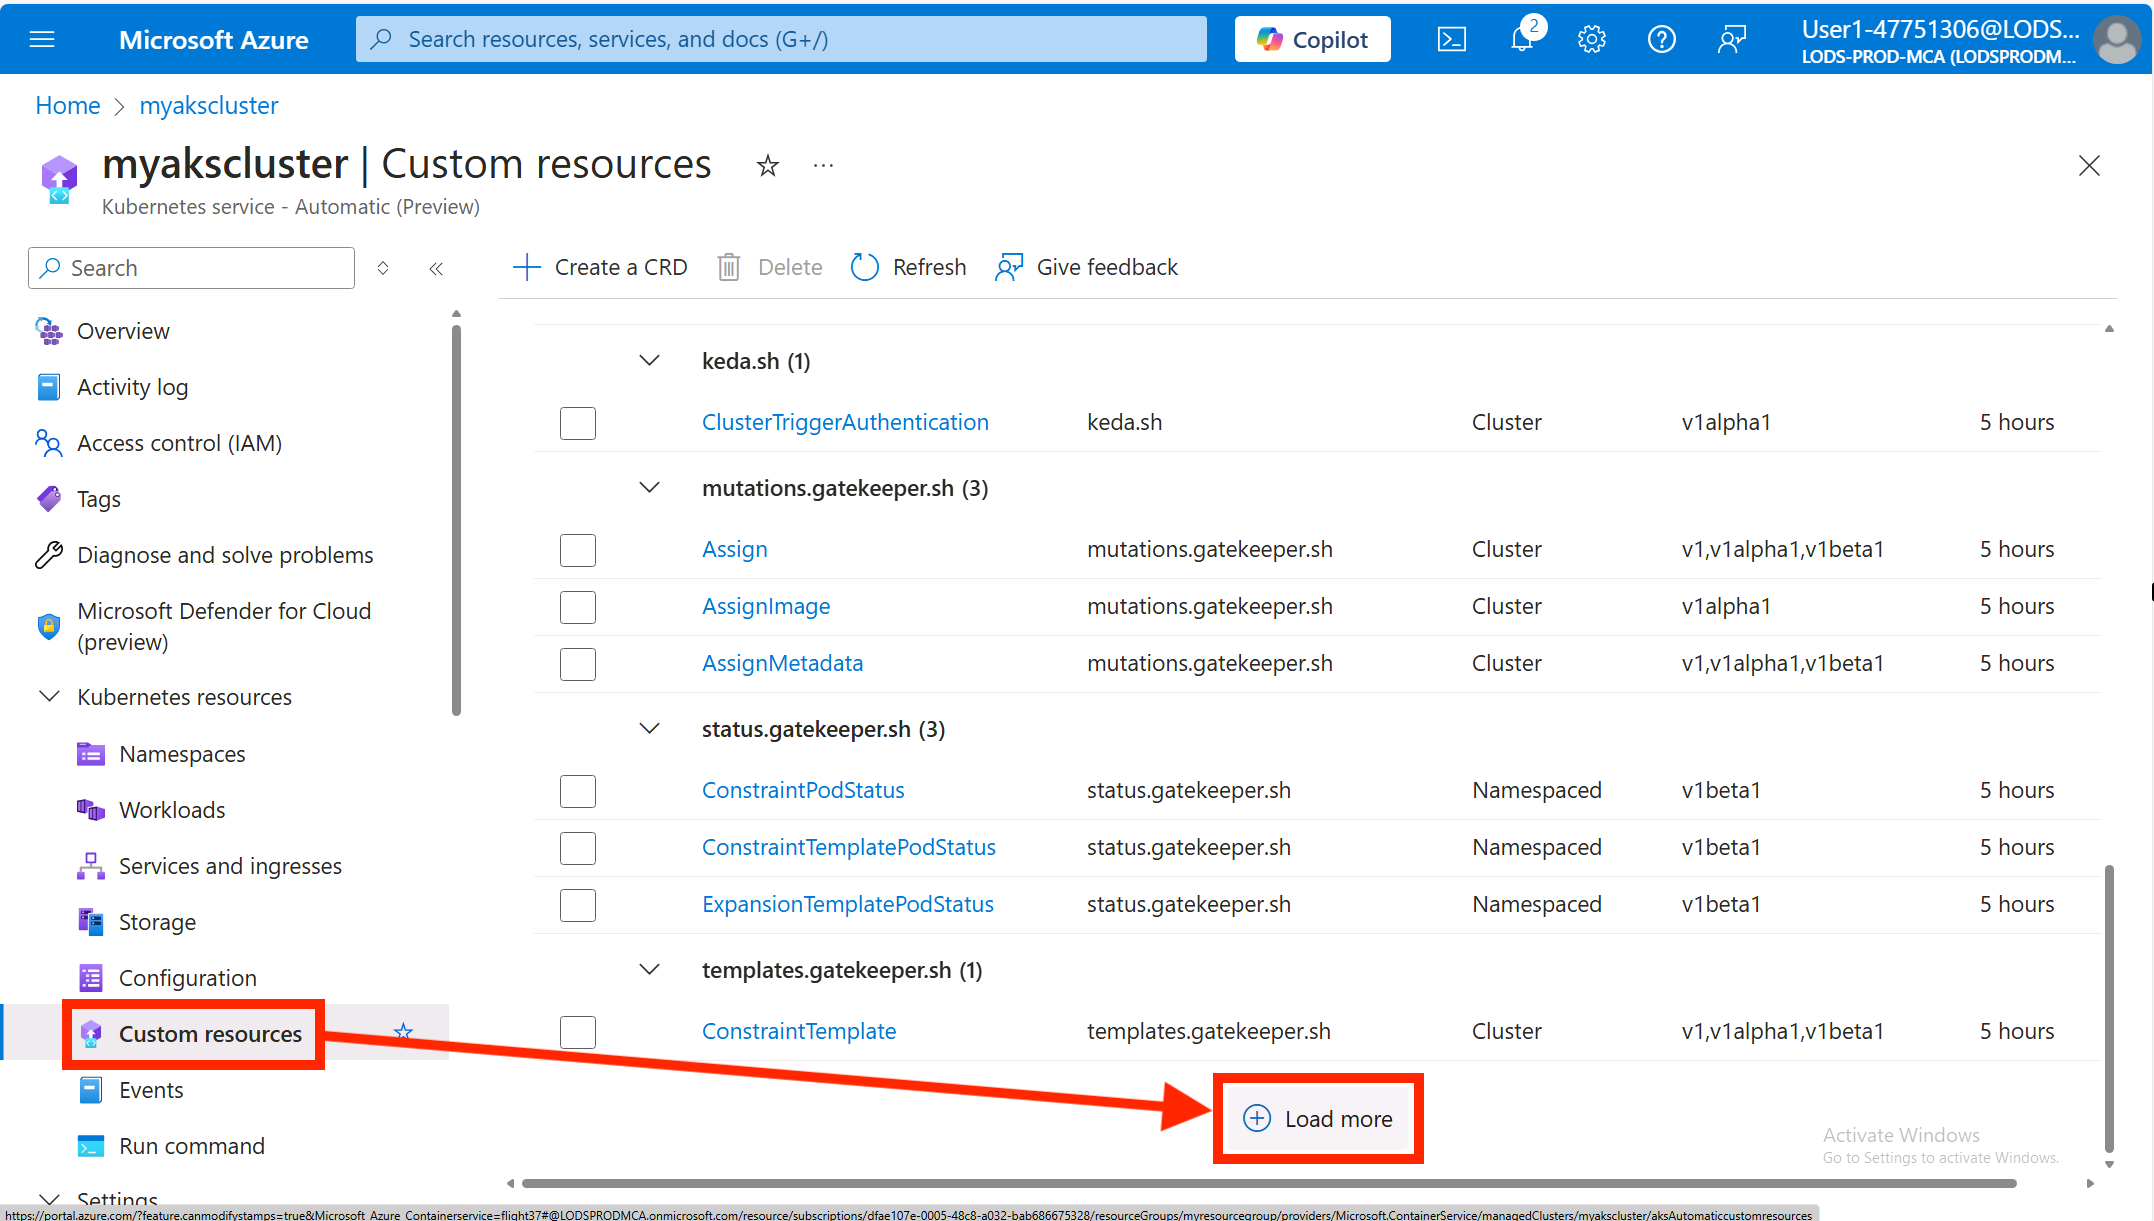Check the AssignMetadata row checkbox
The height and width of the screenshot is (1221, 2154).
578,664
